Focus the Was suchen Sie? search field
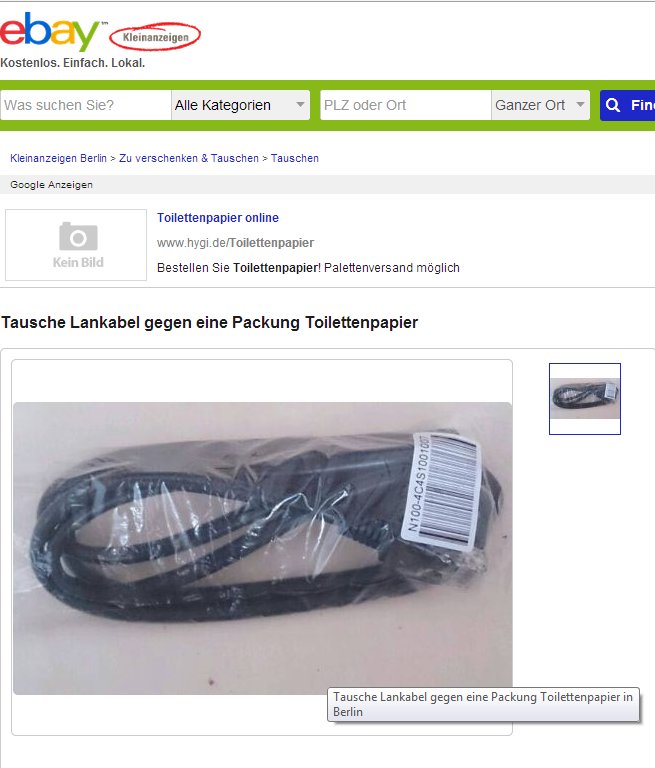Viewport: 655px width, 768px height. (x=86, y=105)
